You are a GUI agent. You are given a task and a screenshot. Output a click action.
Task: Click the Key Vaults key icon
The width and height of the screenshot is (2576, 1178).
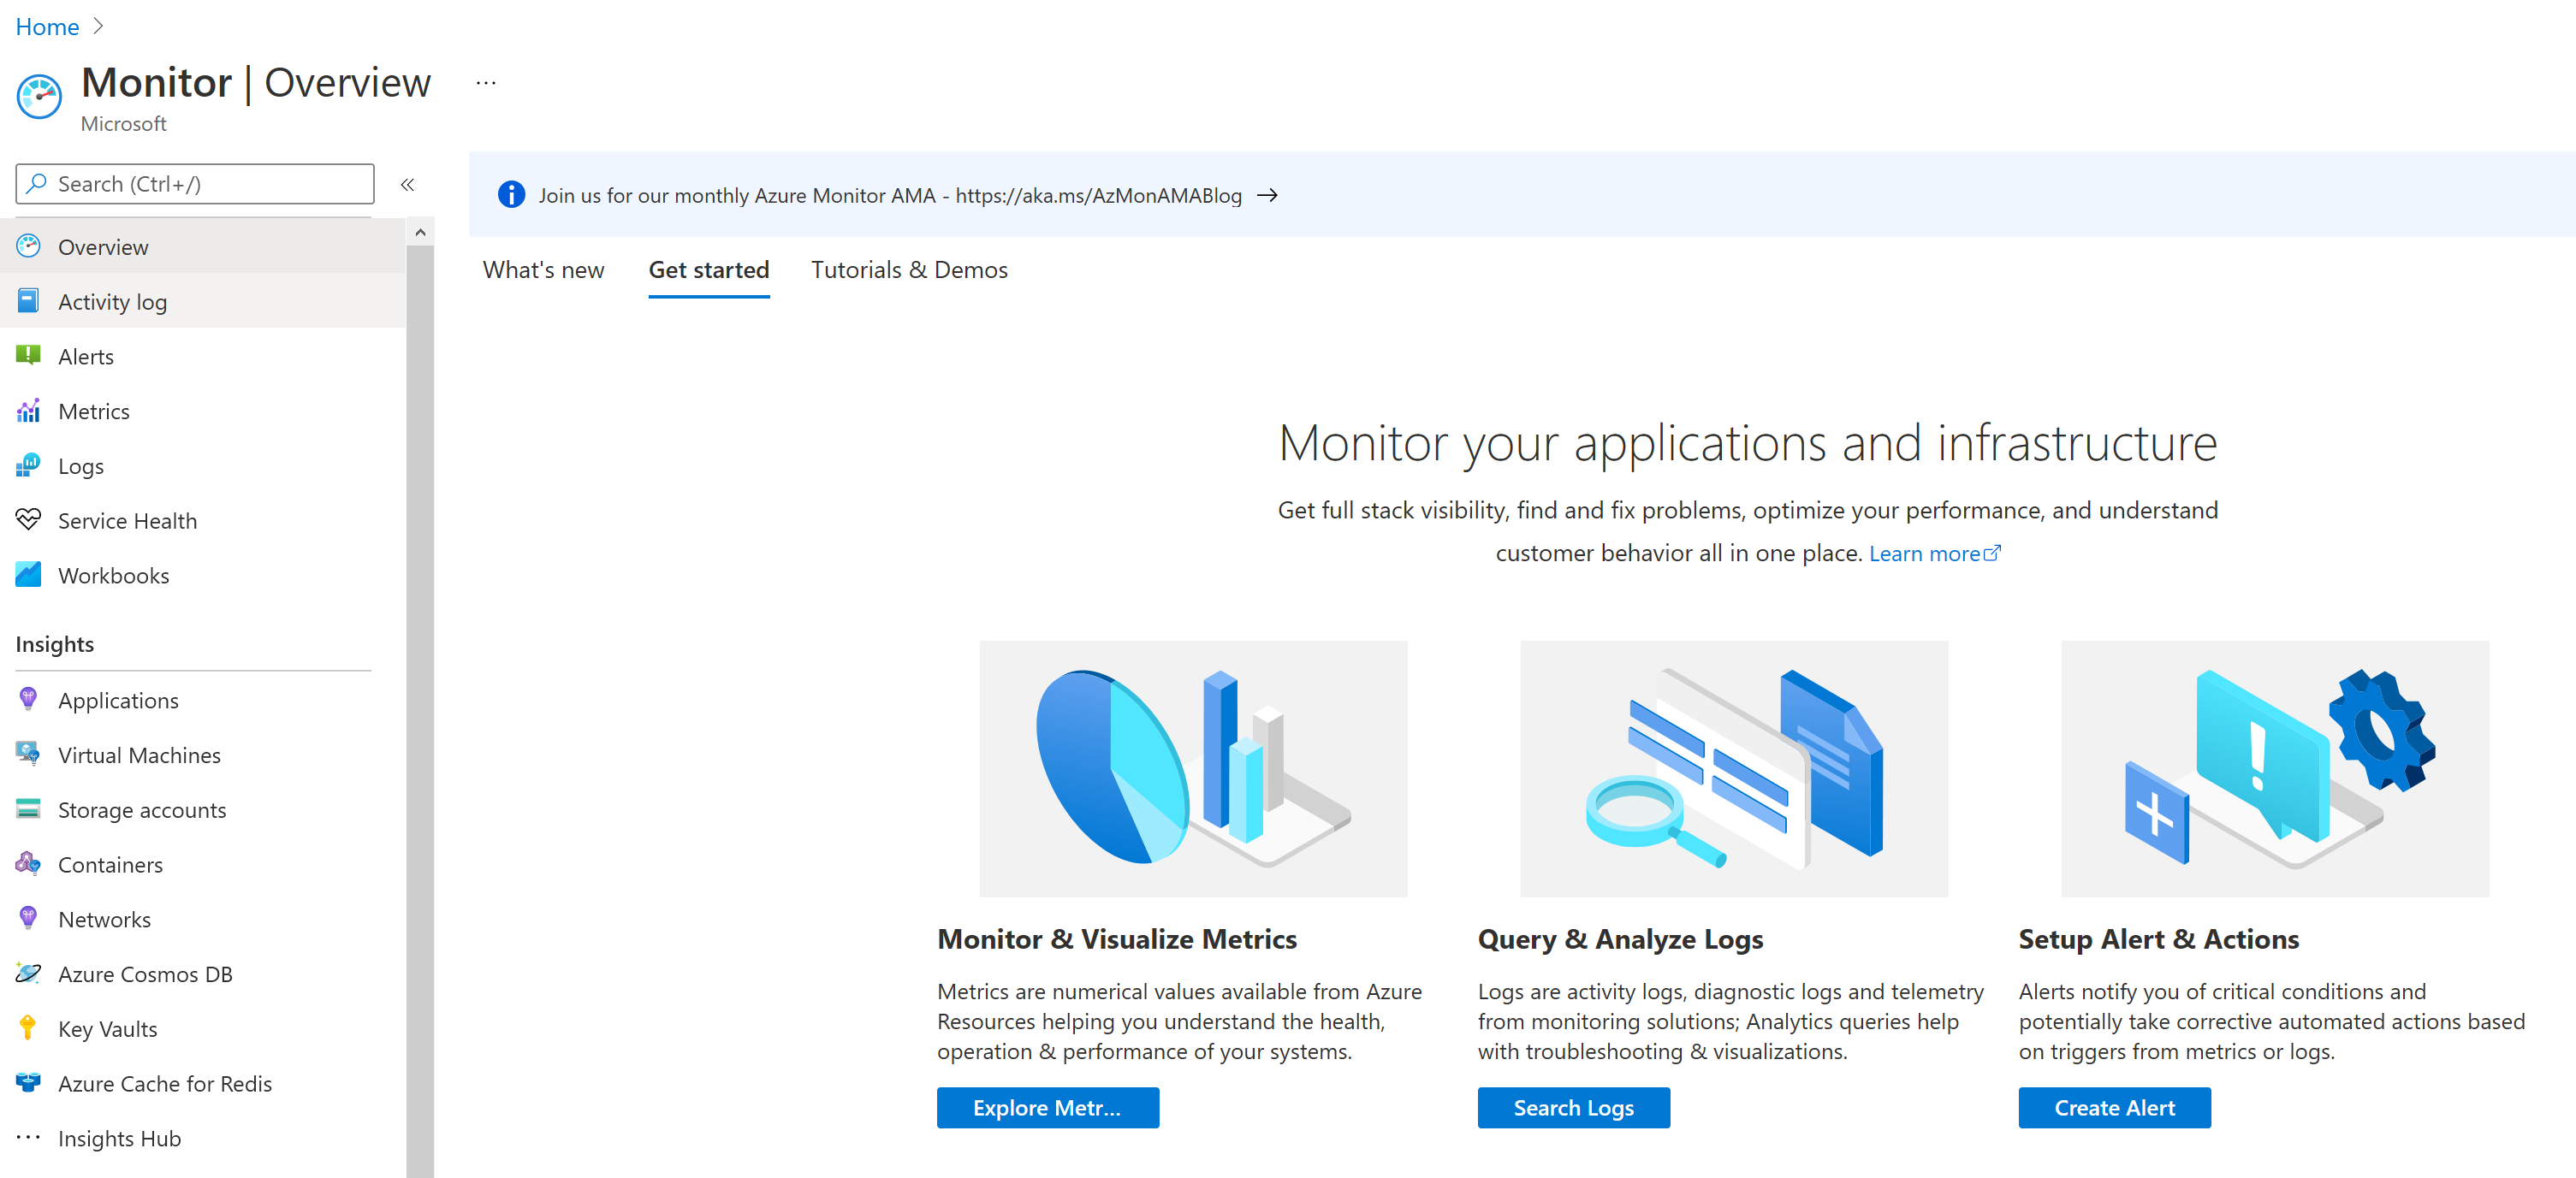click(x=28, y=1027)
